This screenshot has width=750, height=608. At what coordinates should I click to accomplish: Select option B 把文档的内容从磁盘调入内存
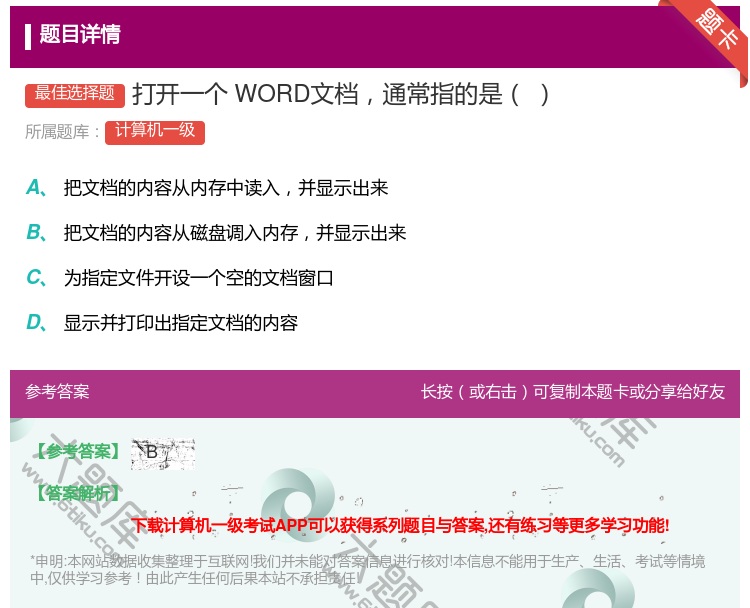[x=216, y=232]
